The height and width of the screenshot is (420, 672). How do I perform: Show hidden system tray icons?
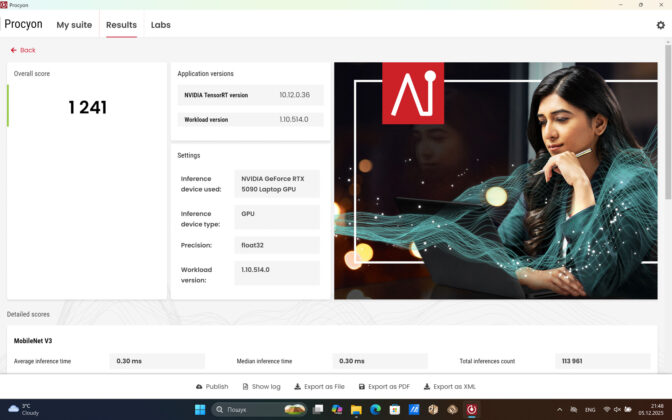pos(559,410)
